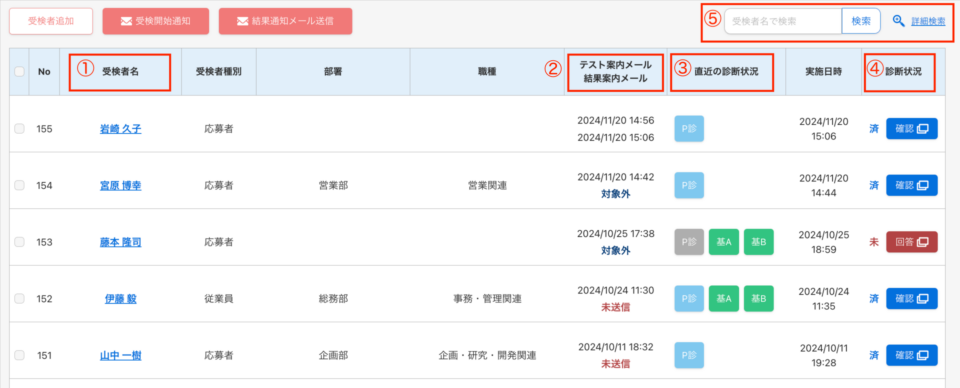Image resolution: width=960 pixels, height=388 pixels.
Task: Click the 受検者追加 button
Action: pos(51,21)
